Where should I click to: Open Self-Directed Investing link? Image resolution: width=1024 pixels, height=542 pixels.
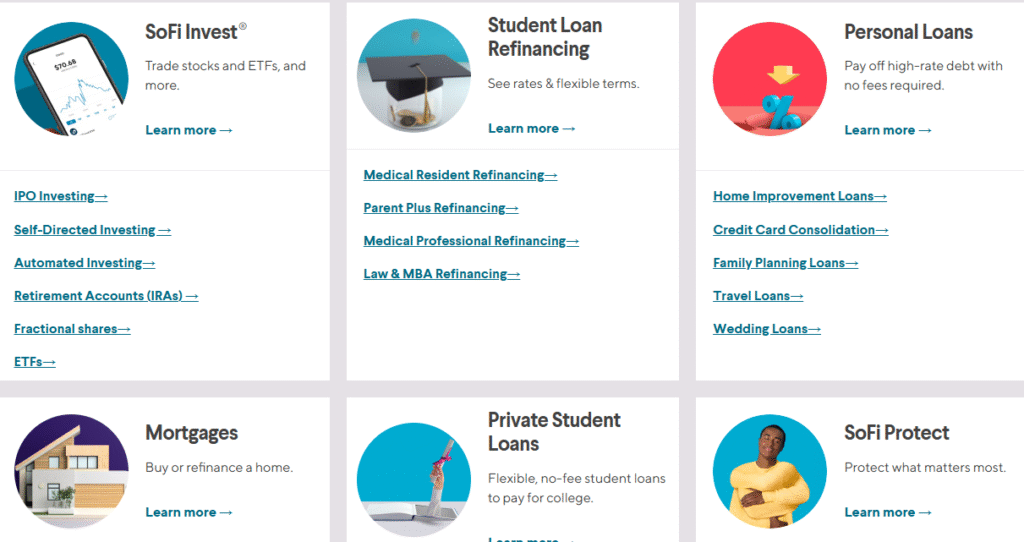[x=92, y=230]
